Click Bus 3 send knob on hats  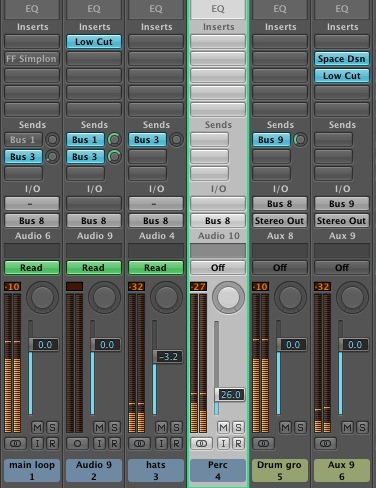[x=176, y=140]
